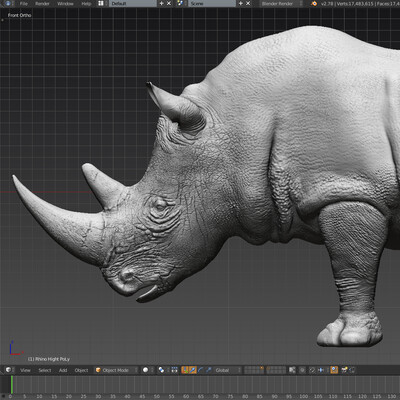Select the translate manipulator arrow
The width and height of the screenshot is (400, 400).
193,370
